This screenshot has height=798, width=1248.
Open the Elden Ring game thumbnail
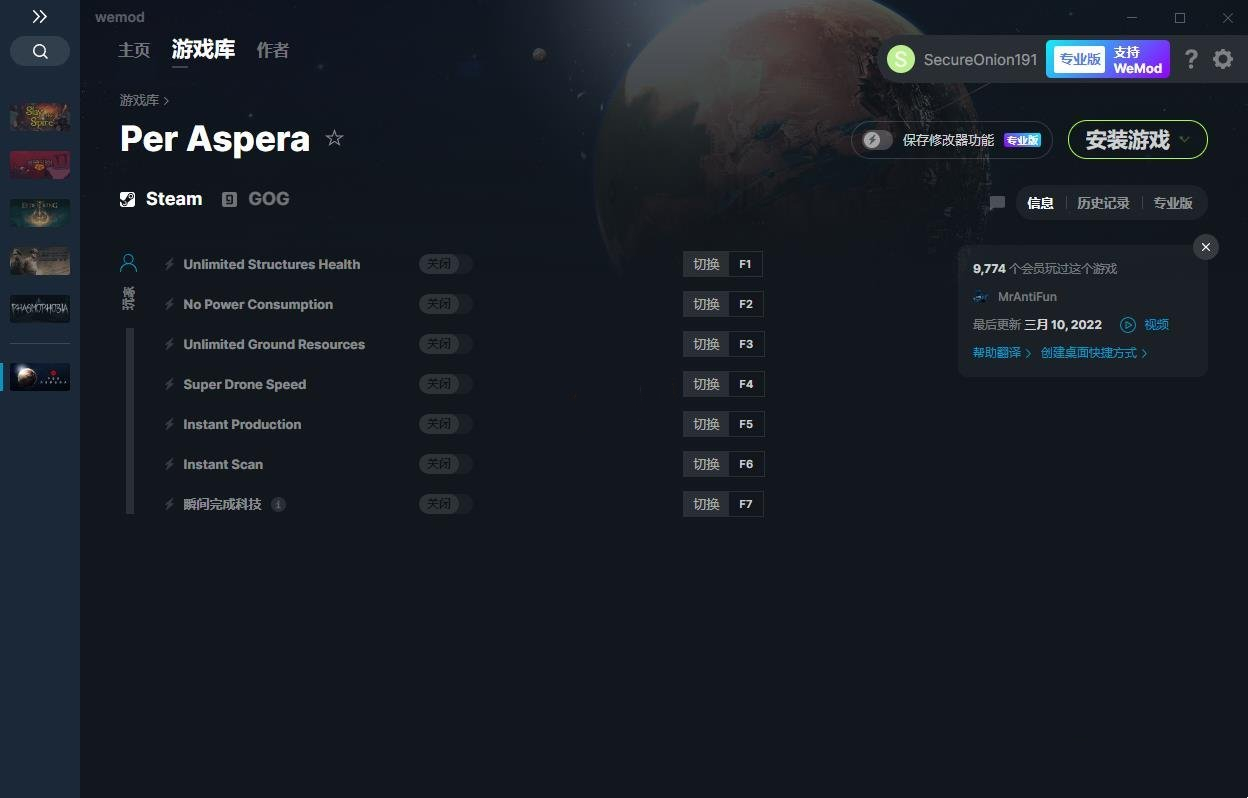[x=40, y=213]
